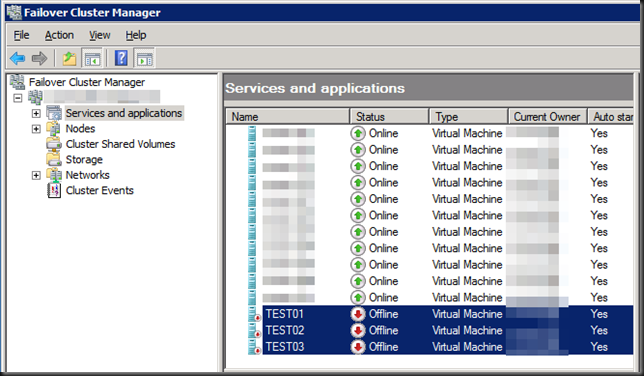Click the Services and applications tree icon

pos(54,113)
